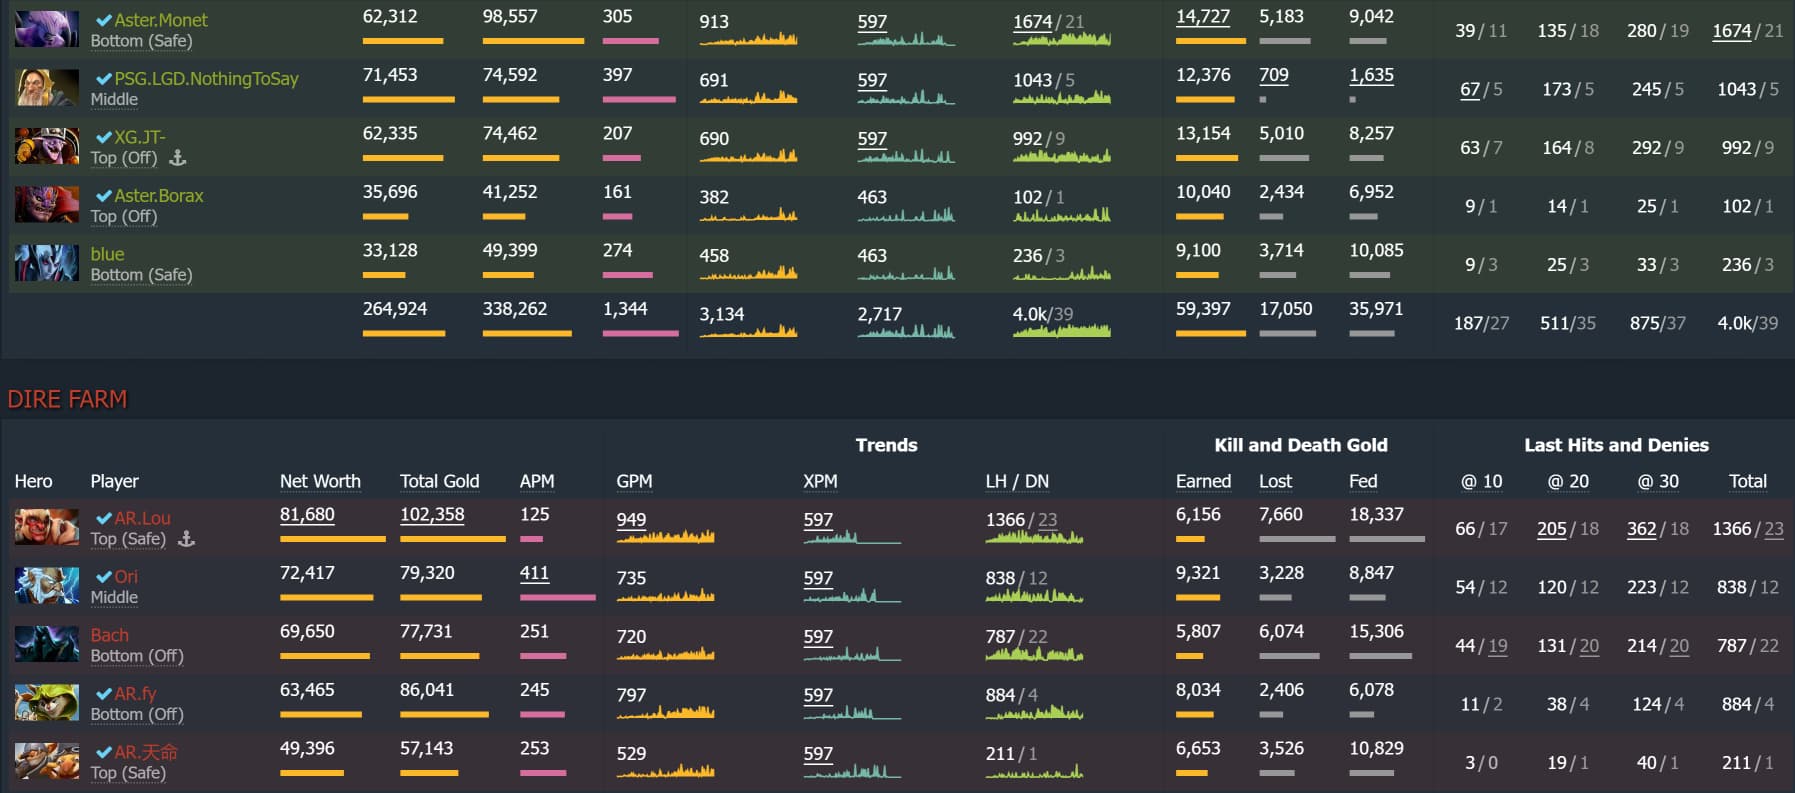Click the anchor icon in XG.JT-'s row
Screen dimensions: 1795x793
pos(177,158)
